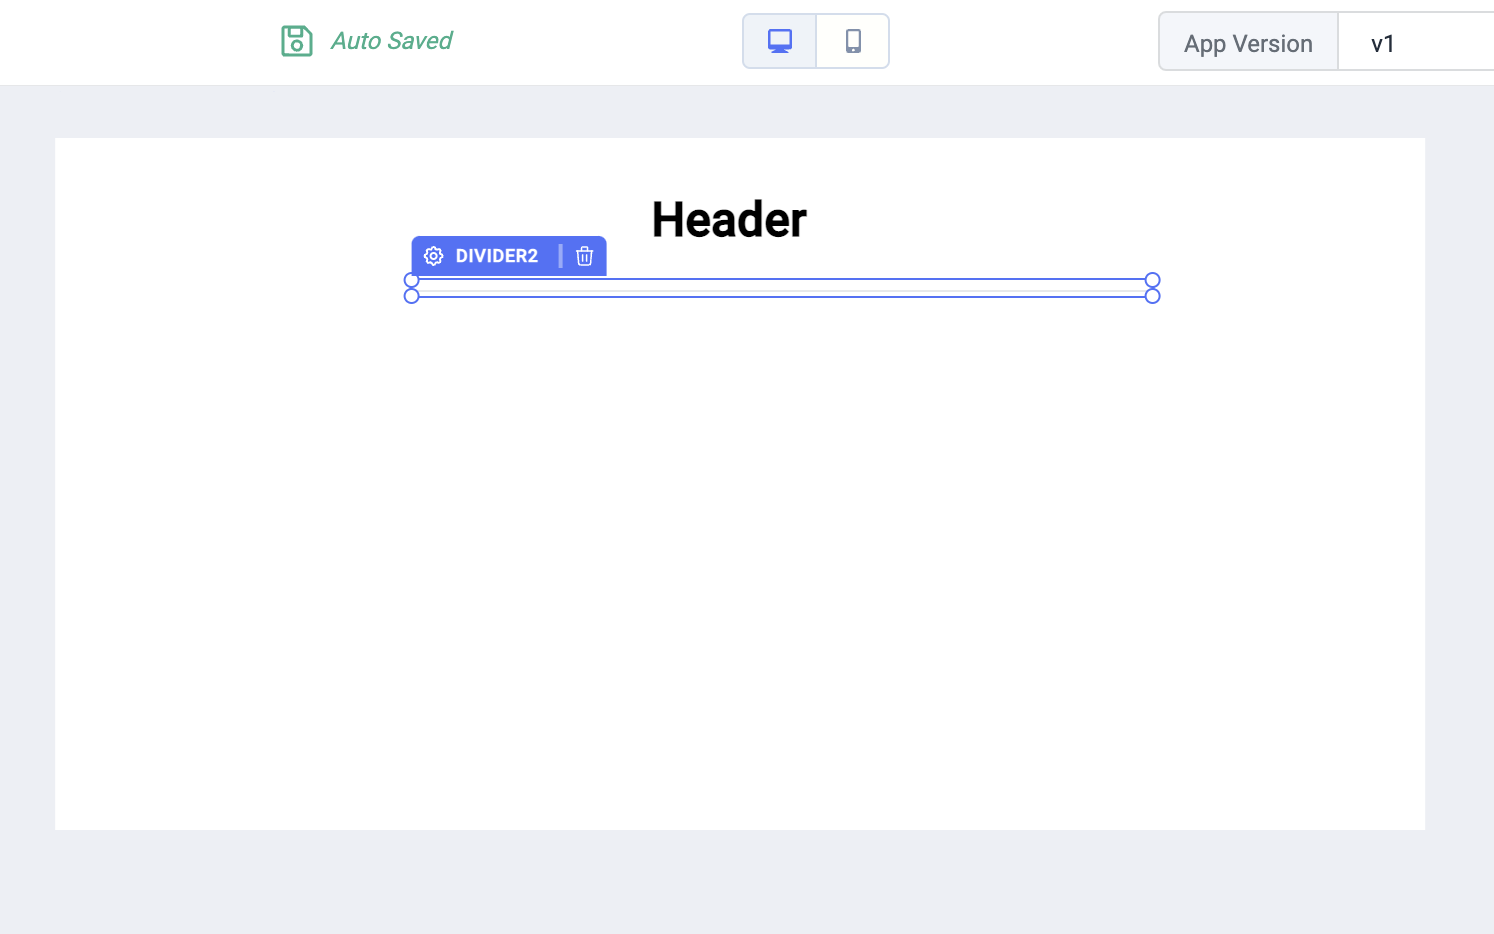Select the Header text widget
The image size is (1494, 934).
pos(729,220)
